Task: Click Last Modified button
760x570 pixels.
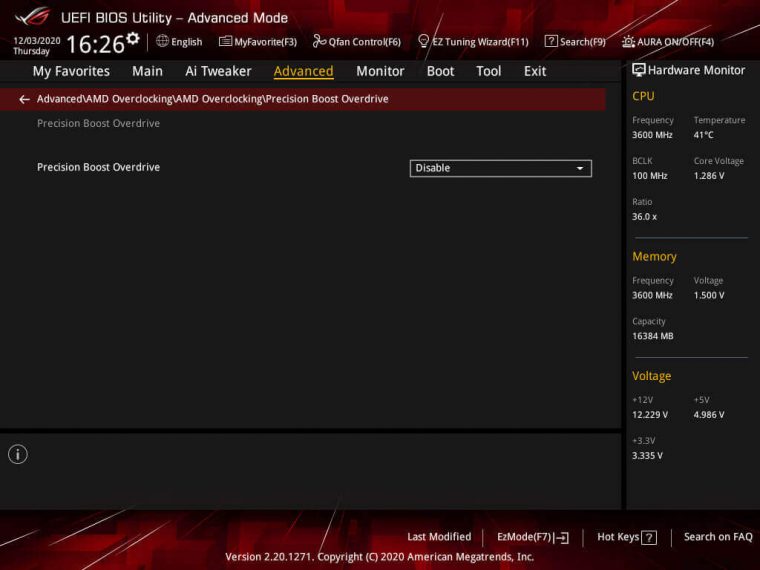Action: (x=439, y=537)
